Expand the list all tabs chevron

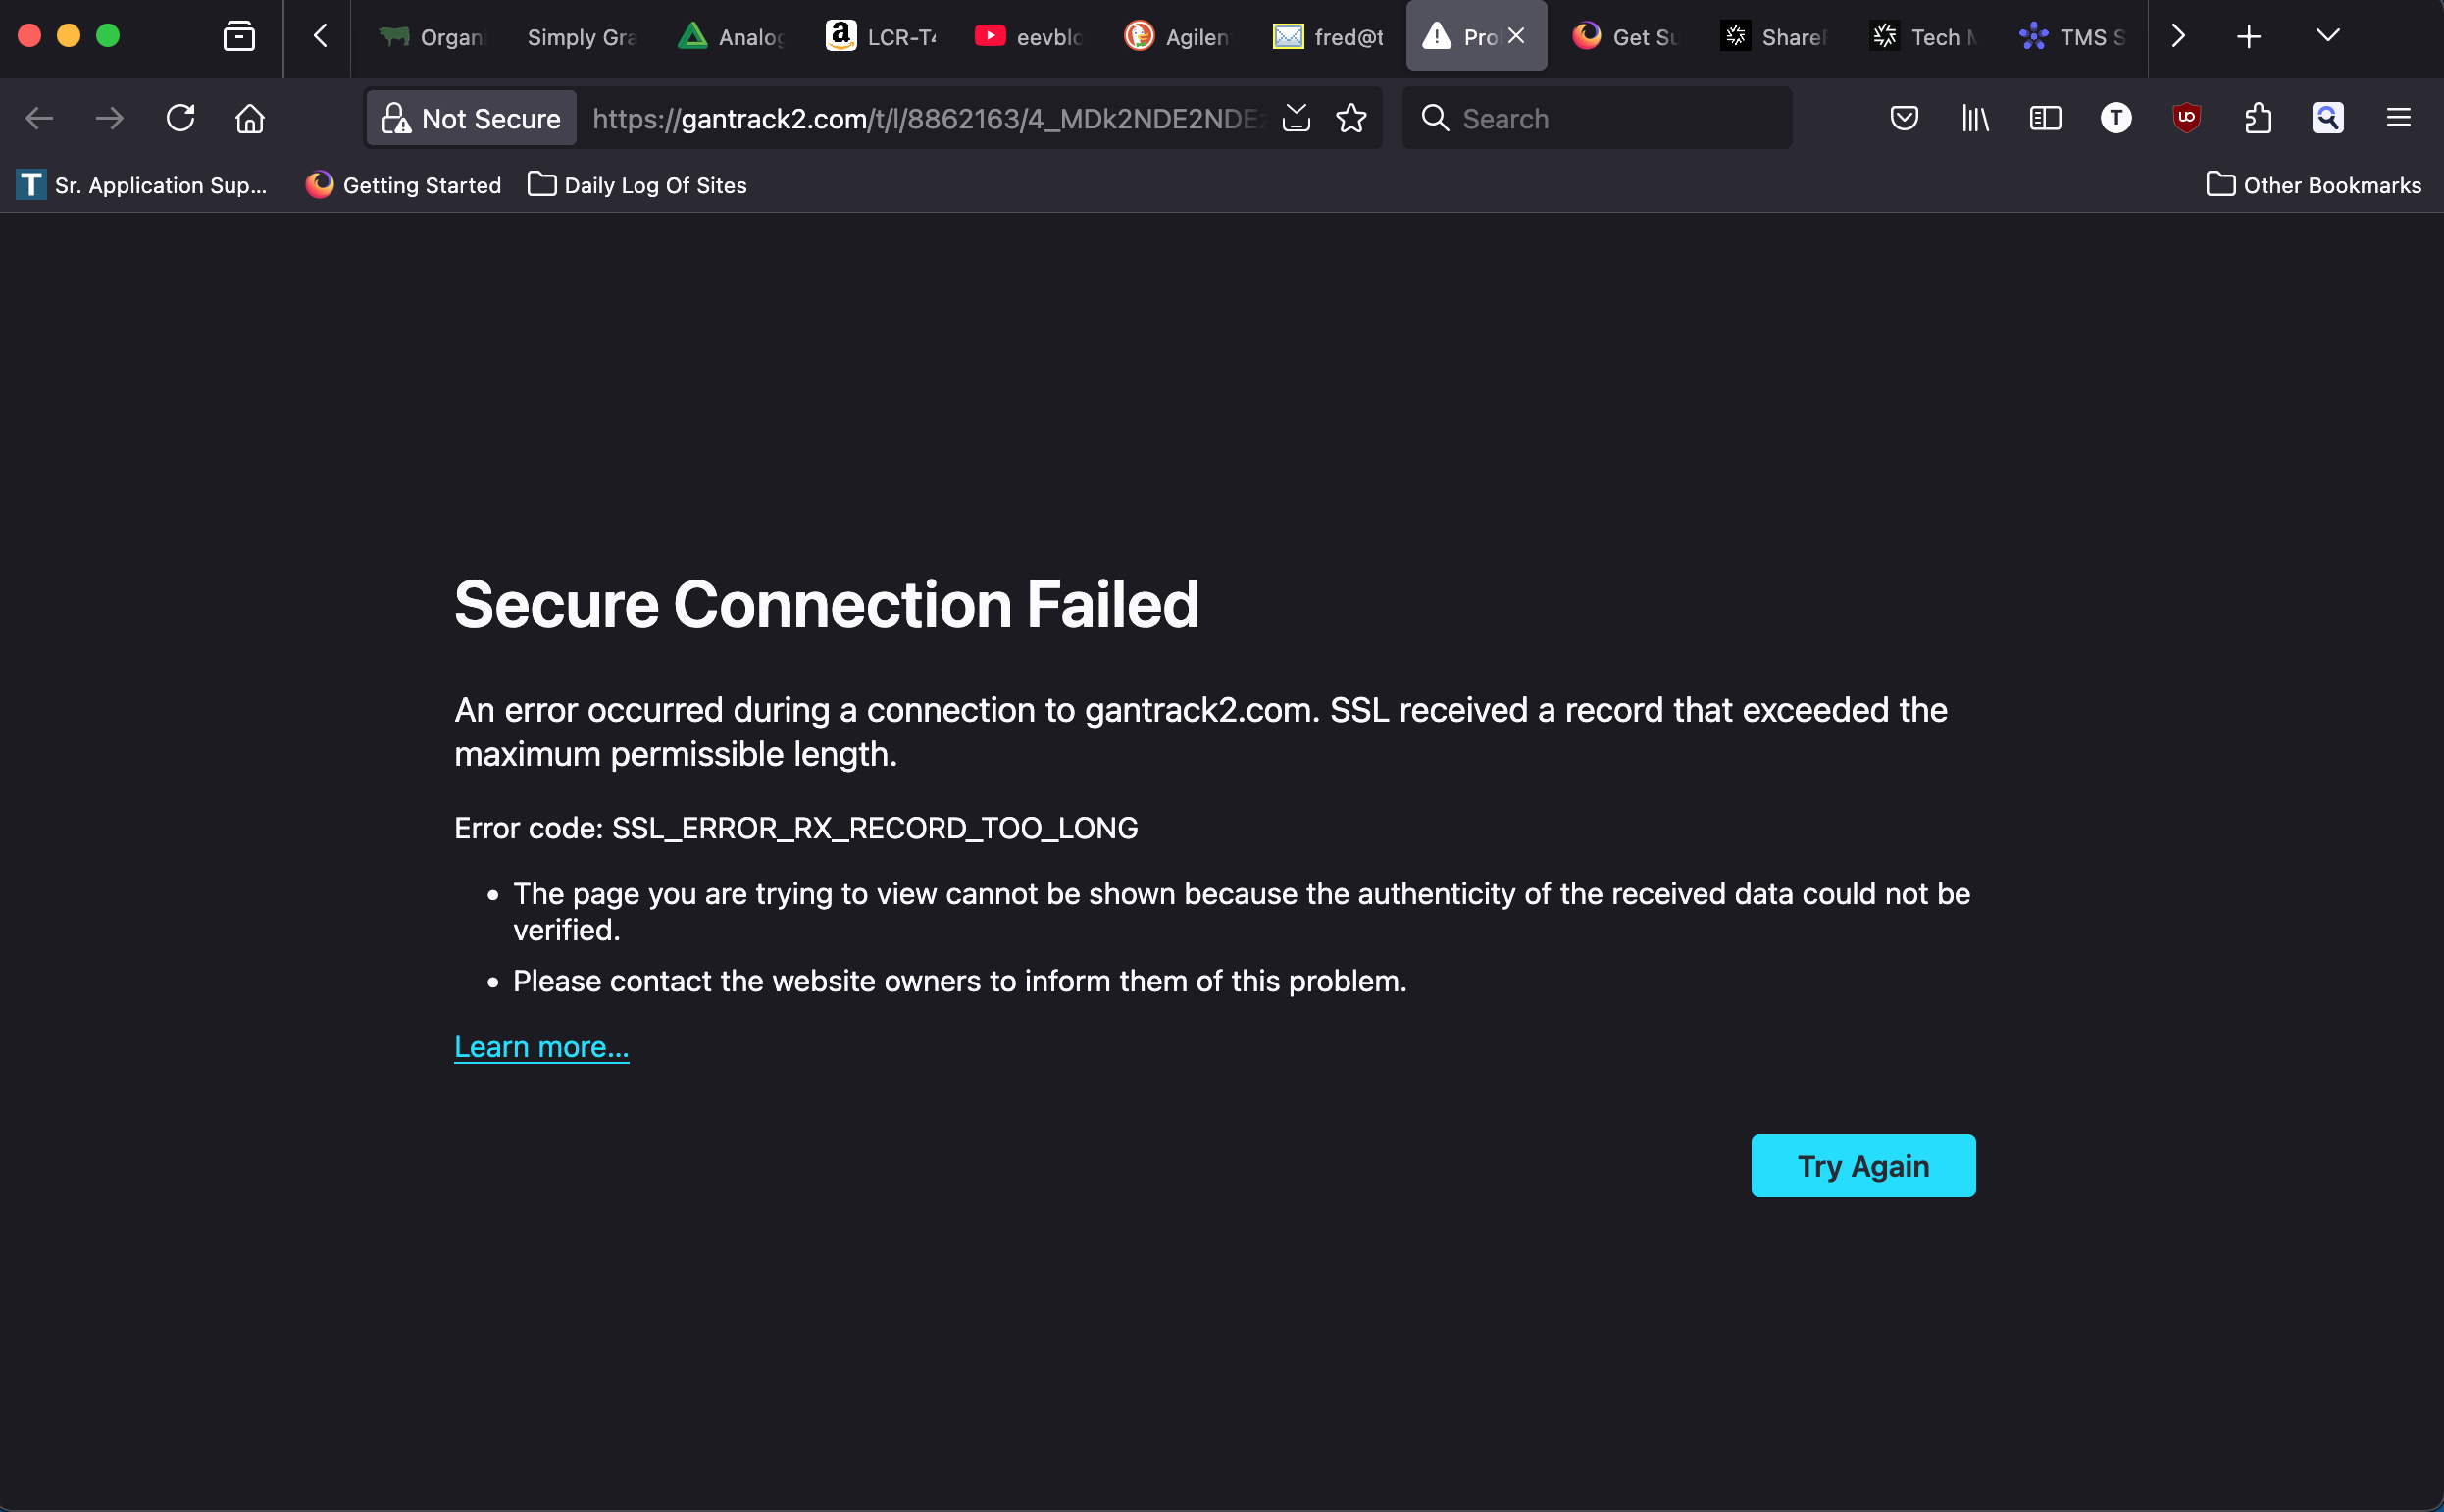pos(2327,36)
